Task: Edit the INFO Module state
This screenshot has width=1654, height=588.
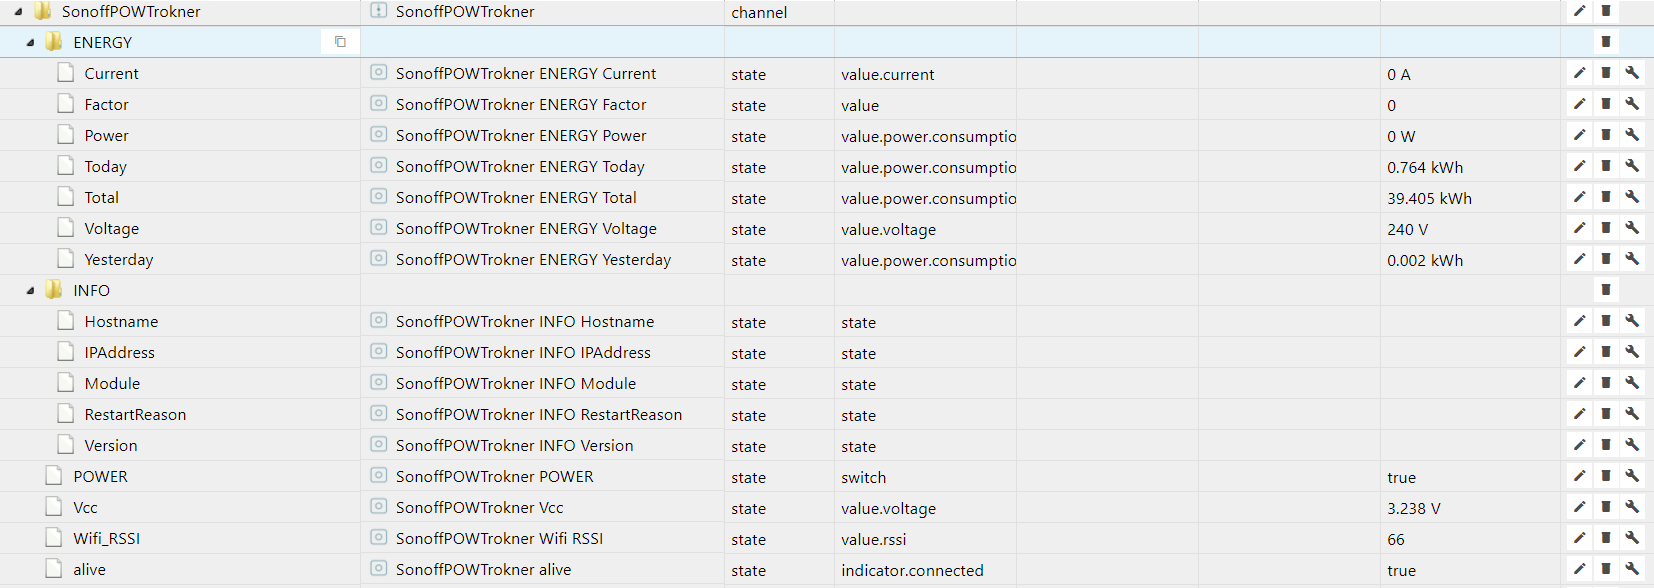Action: pos(1580,383)
